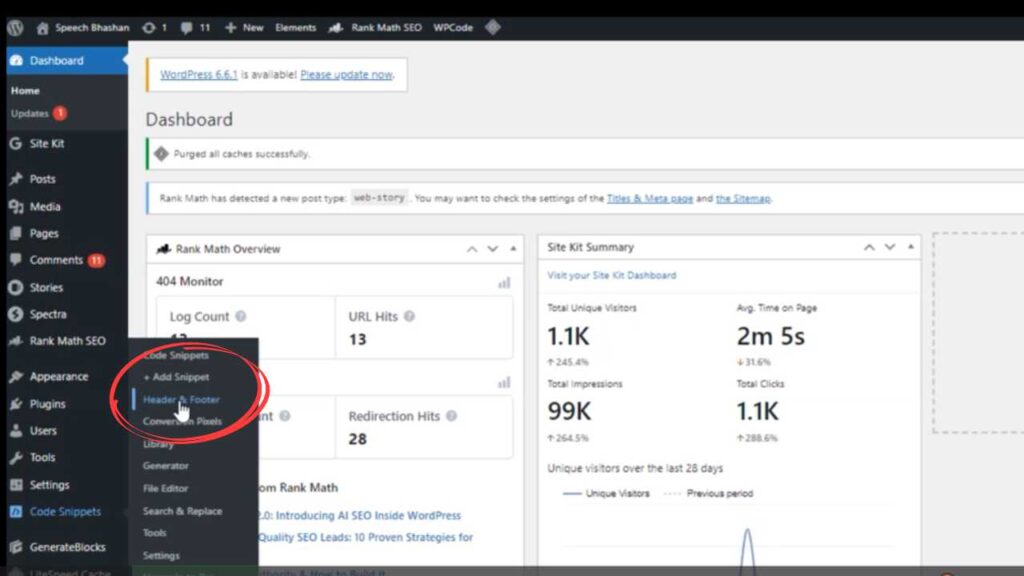Click the Site Kit icon in the sidebar
This screenshot has height=576, width=1024.
[16, 144]
